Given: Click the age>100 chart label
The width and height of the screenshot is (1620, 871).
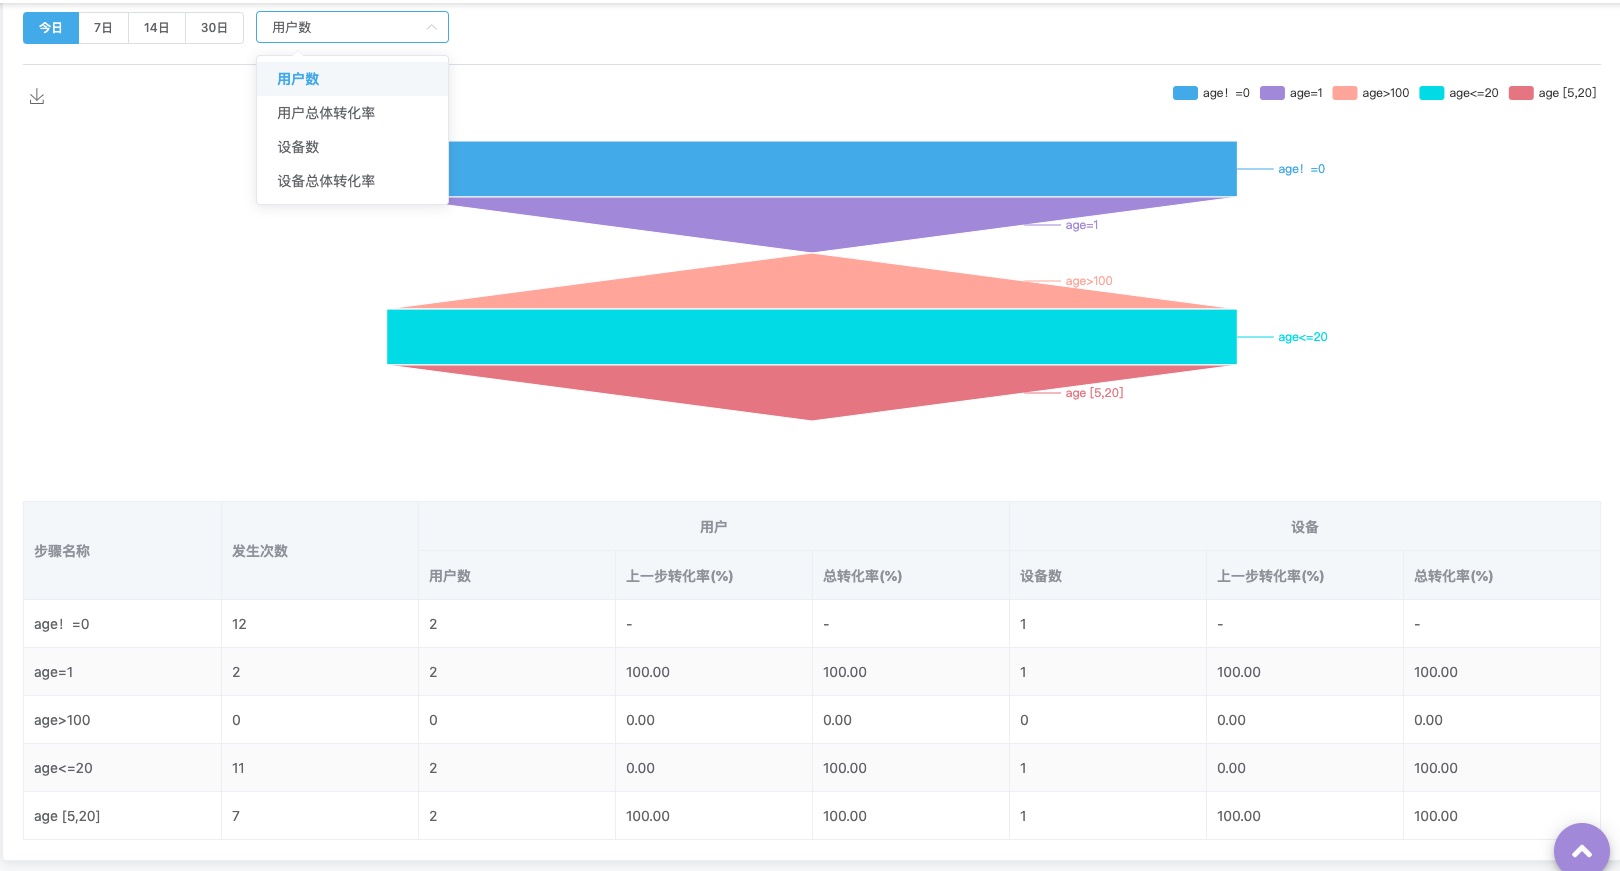Looking at the screenshot, I should pos(1088,281).
